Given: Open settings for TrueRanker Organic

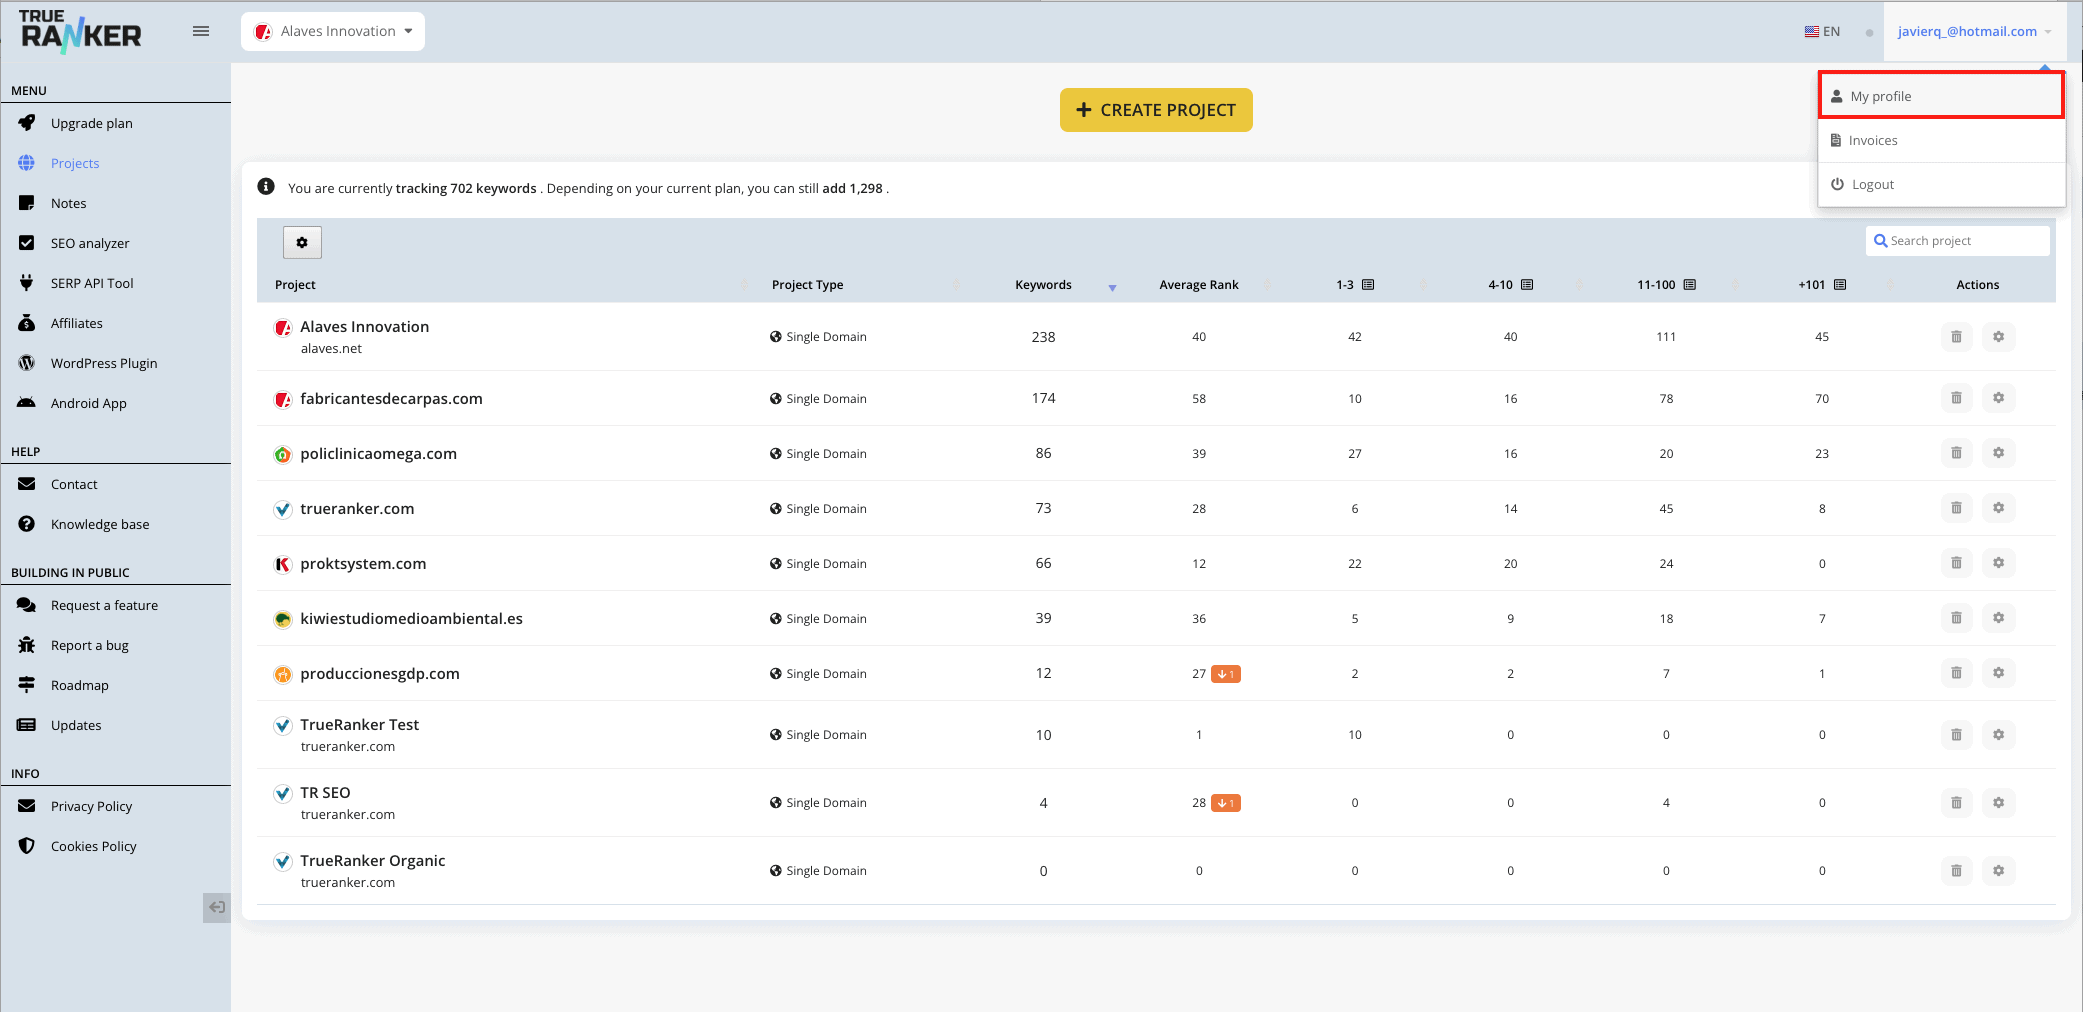Looking at the screenshot, I should point(1998,871).
